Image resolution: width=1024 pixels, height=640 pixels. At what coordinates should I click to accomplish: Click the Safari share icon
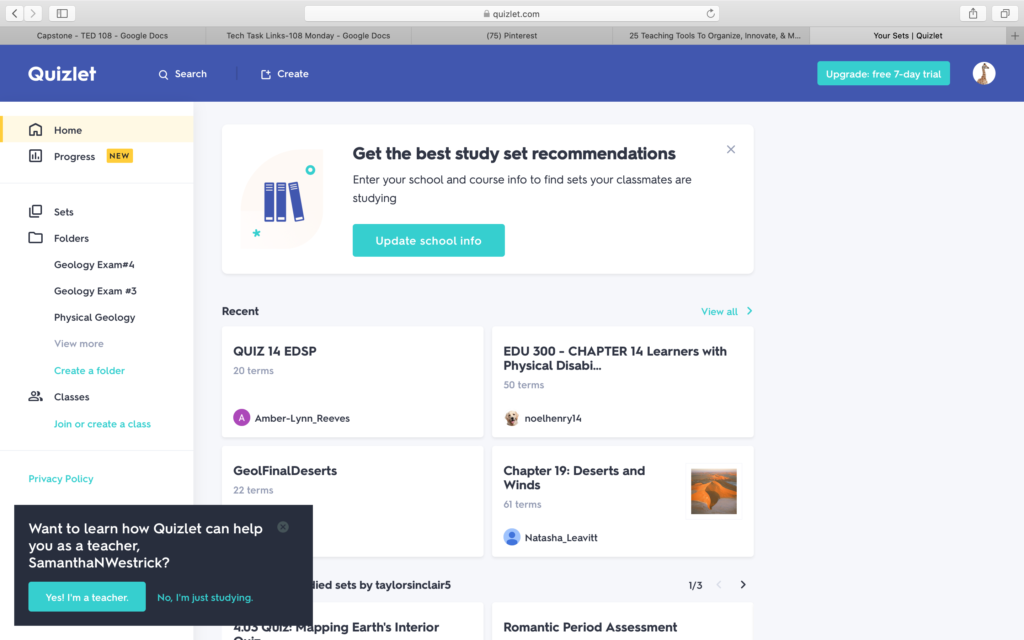coord(971,13)
